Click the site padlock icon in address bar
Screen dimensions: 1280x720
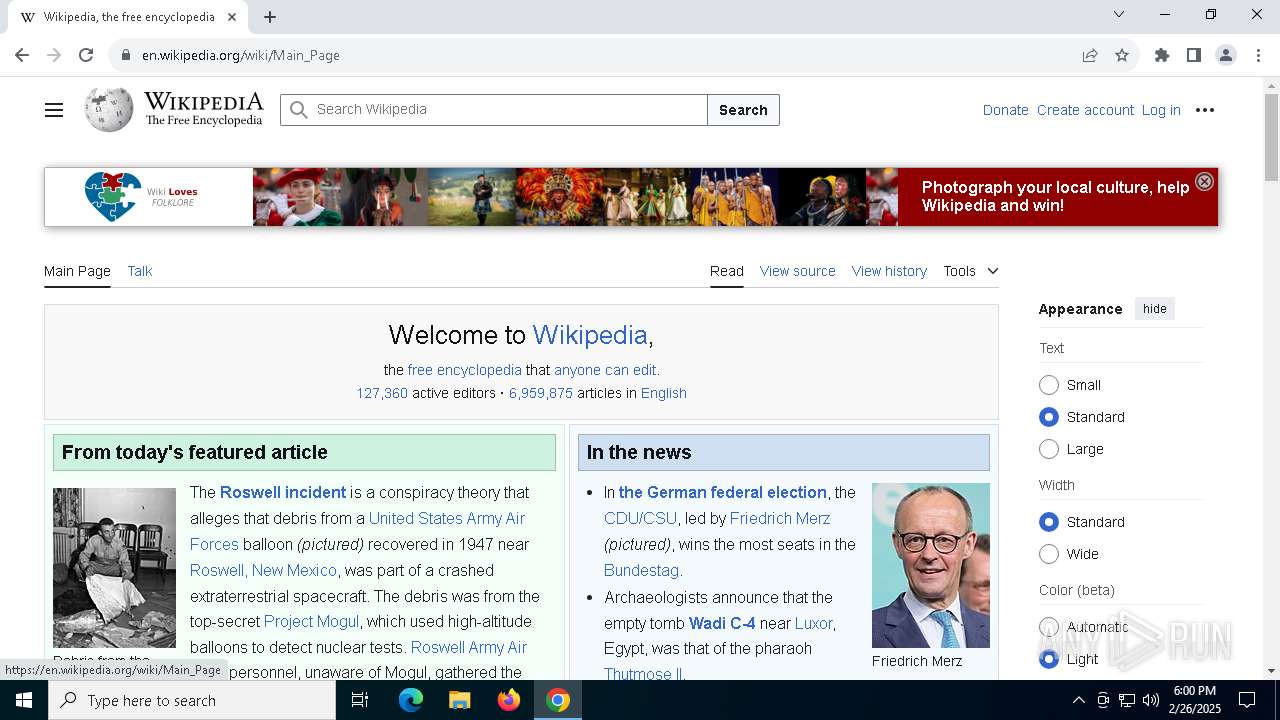126,55
